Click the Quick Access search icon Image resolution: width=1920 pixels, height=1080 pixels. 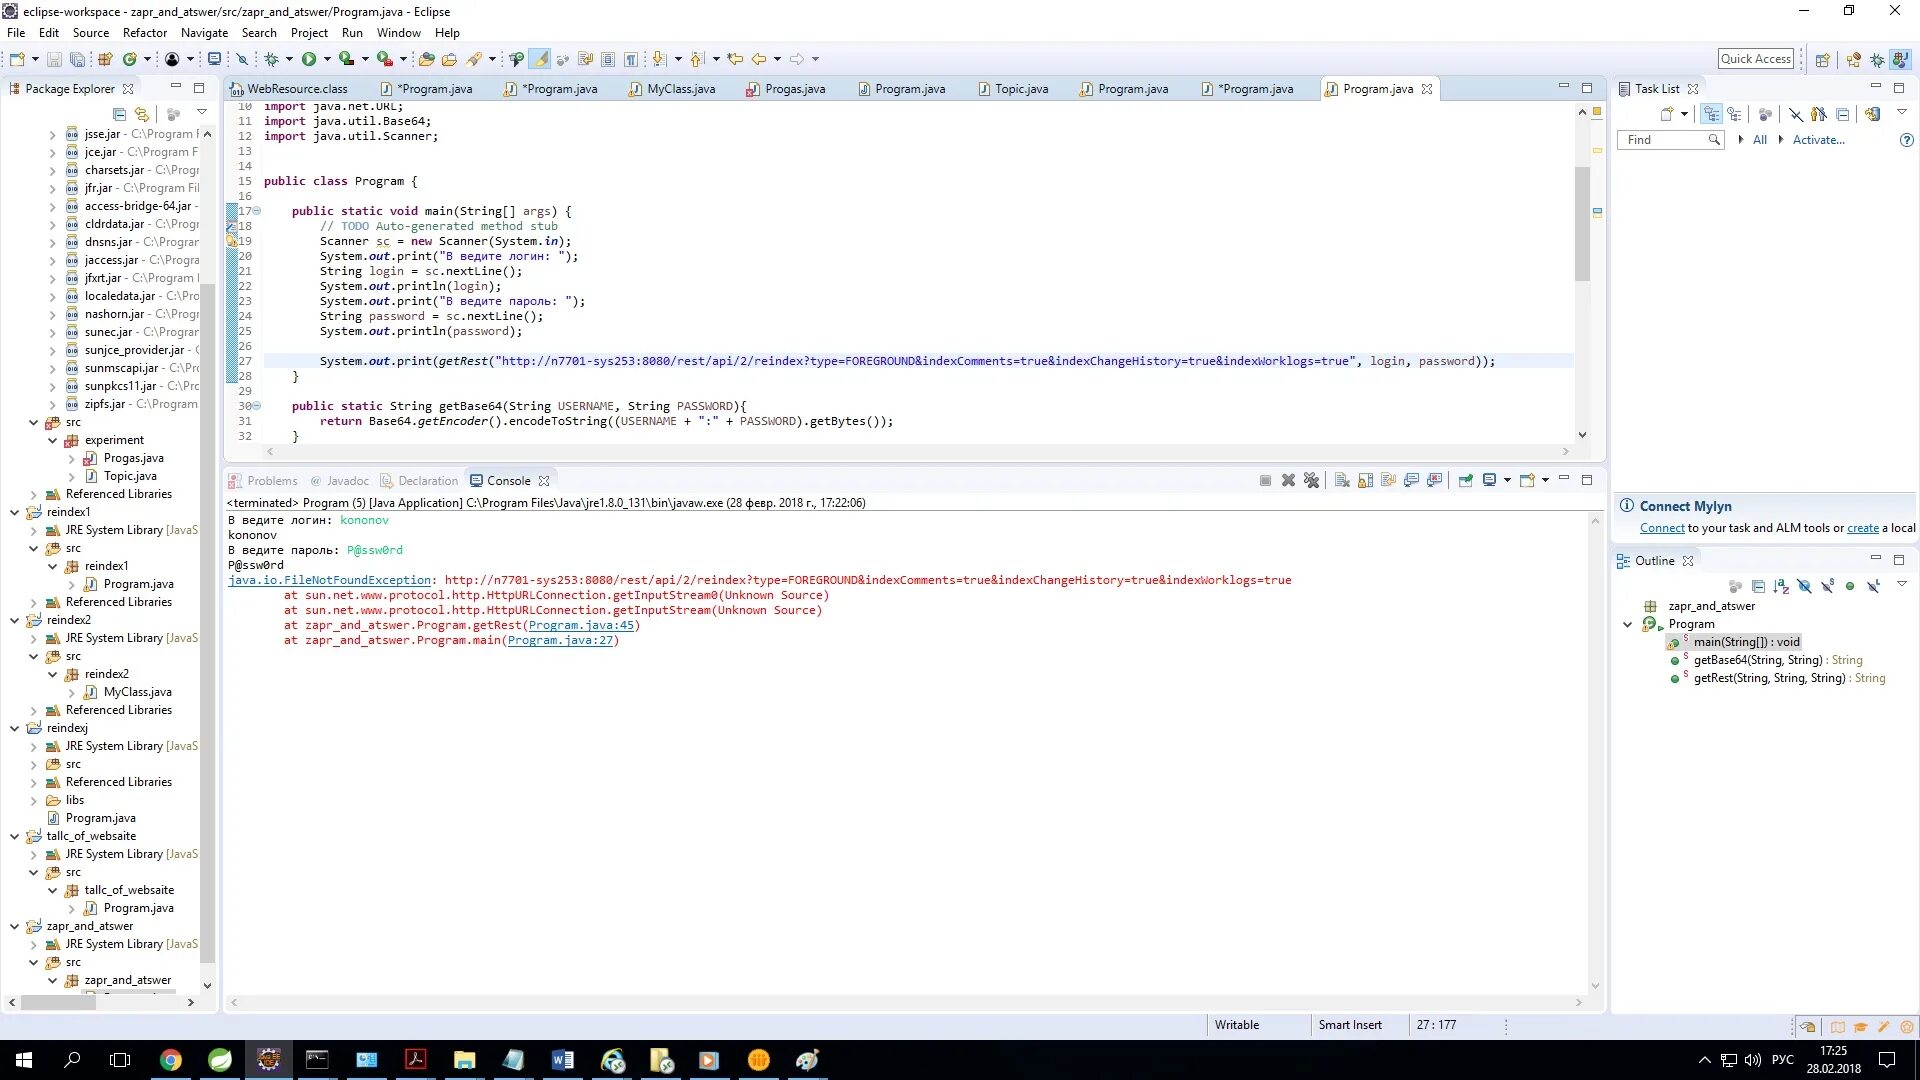[x=1755, y=58]
